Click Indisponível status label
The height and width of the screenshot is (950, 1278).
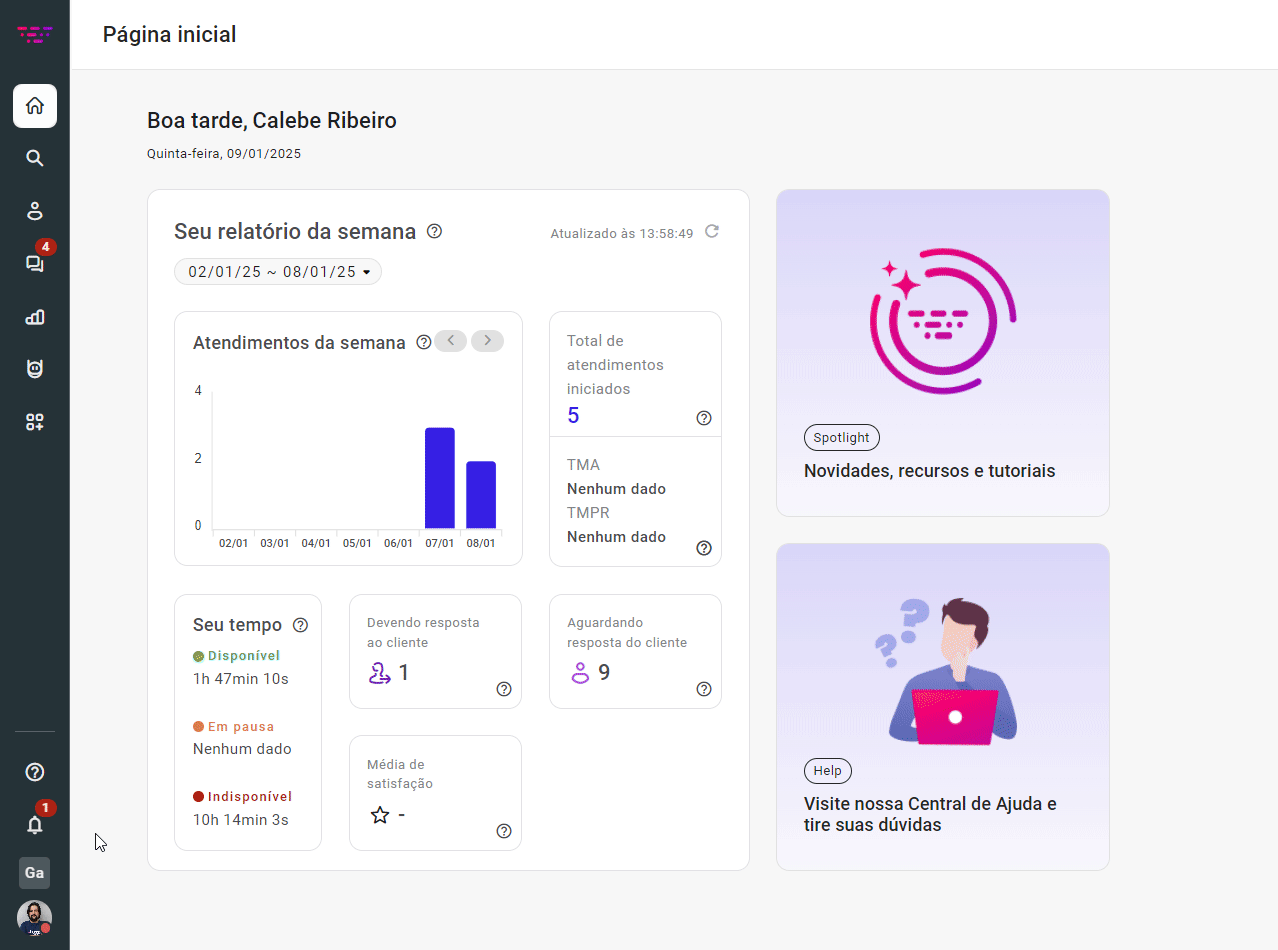[x=250, y=797]
